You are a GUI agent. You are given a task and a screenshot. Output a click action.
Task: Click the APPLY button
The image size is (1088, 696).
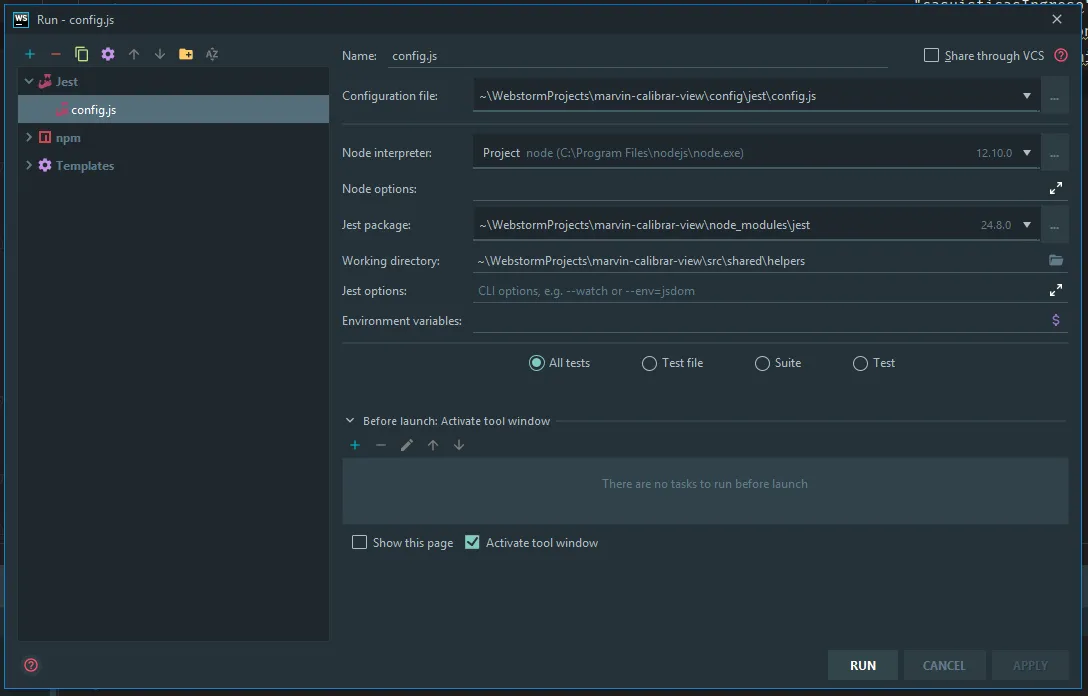point(1030,665)
